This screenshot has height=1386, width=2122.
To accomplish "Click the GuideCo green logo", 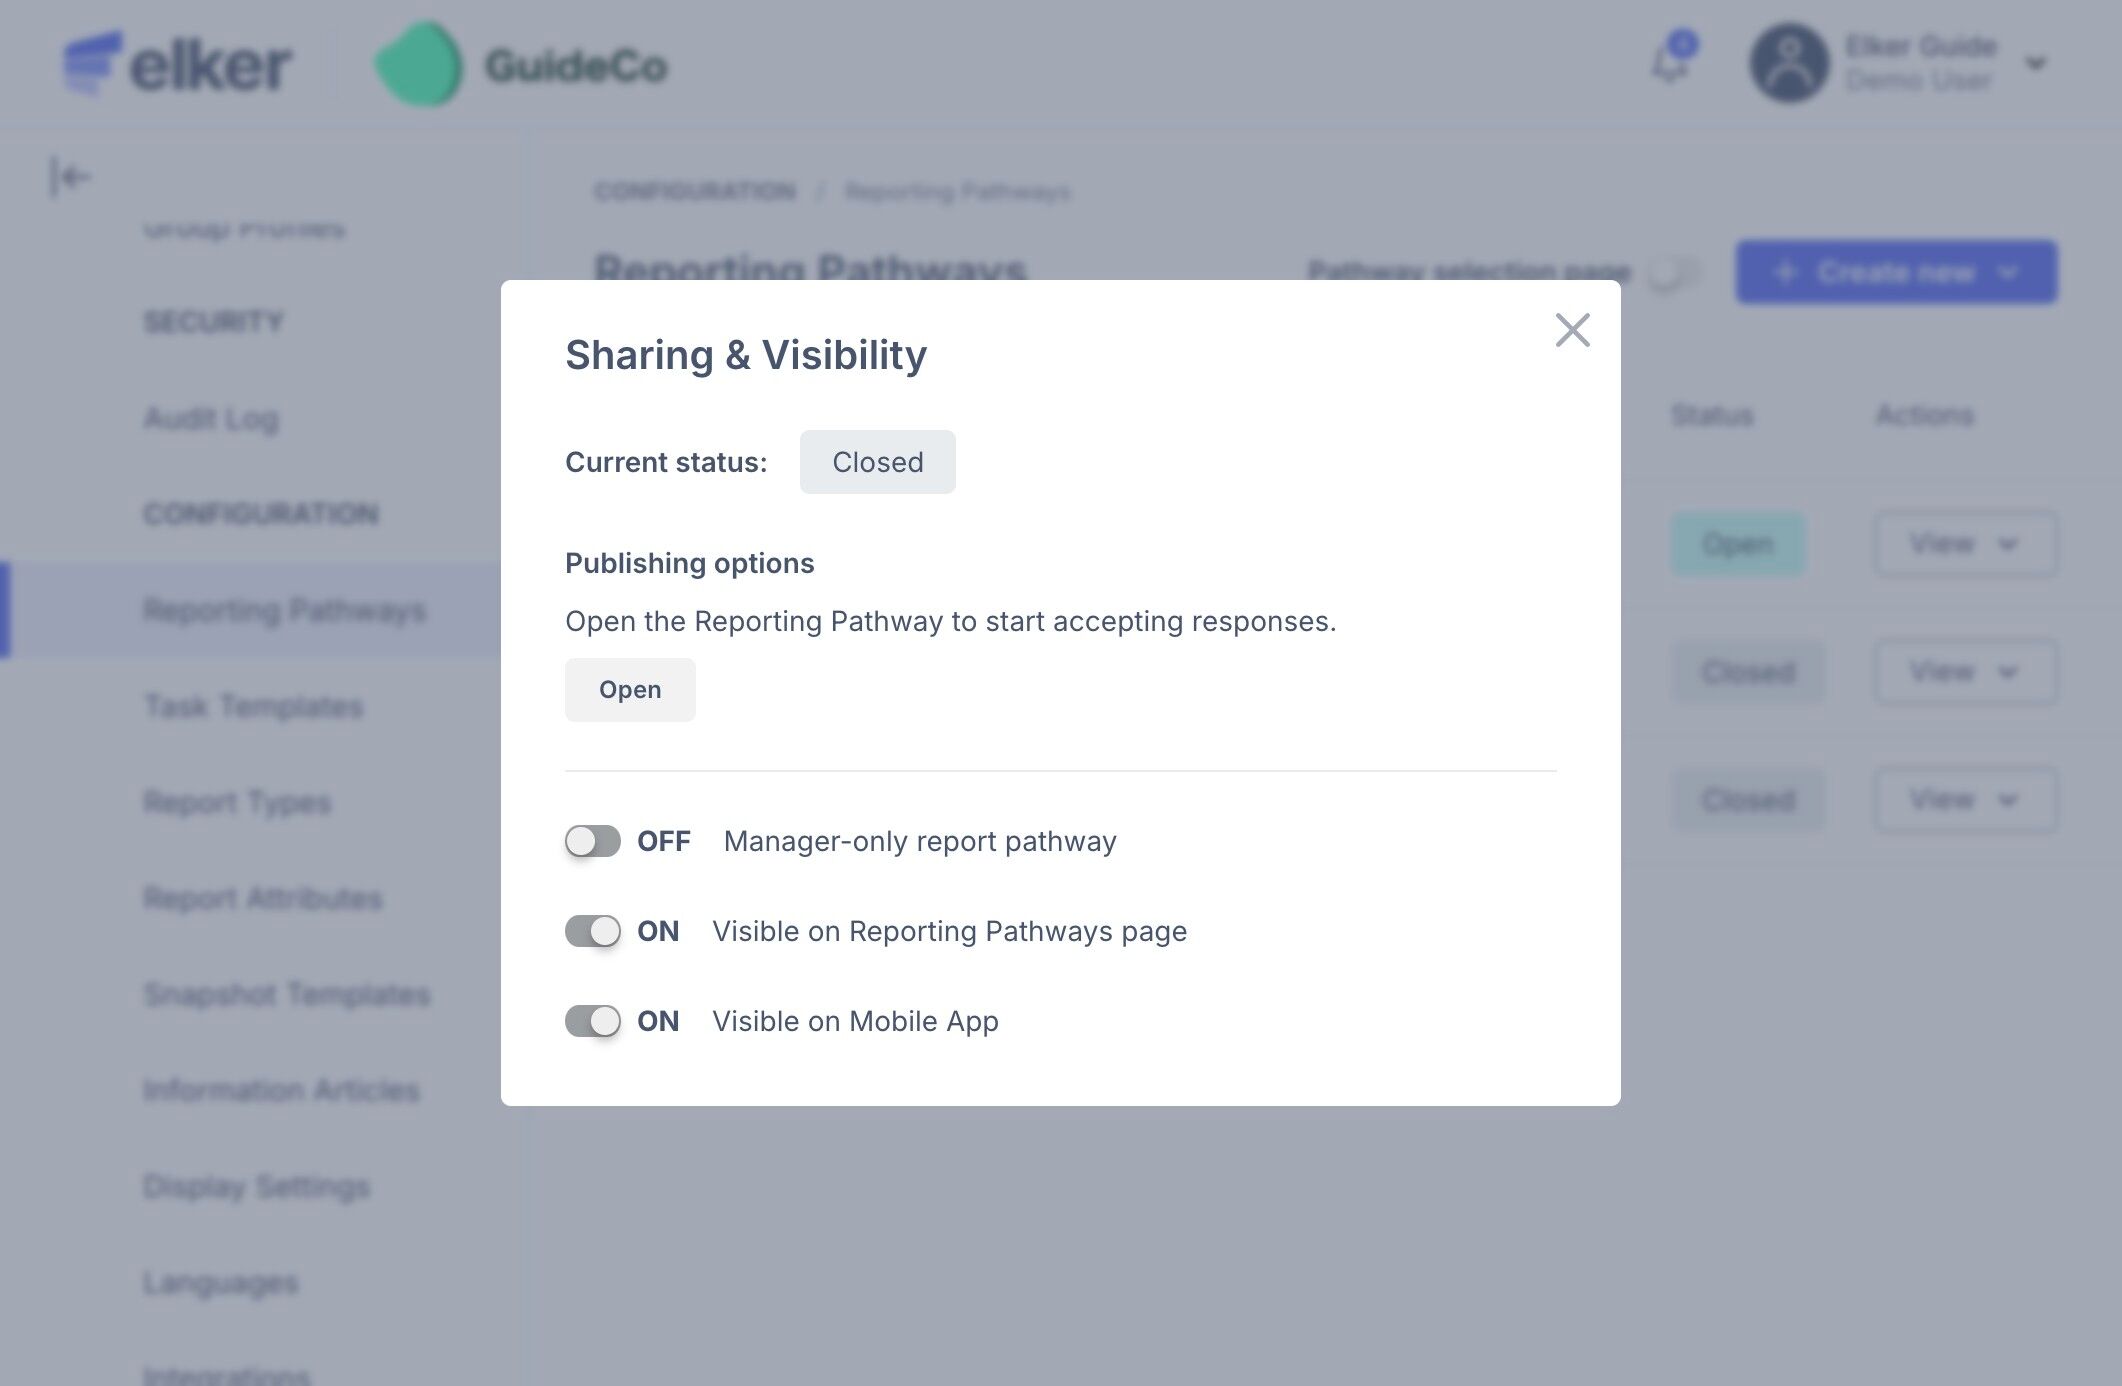I will click(419, 65).
